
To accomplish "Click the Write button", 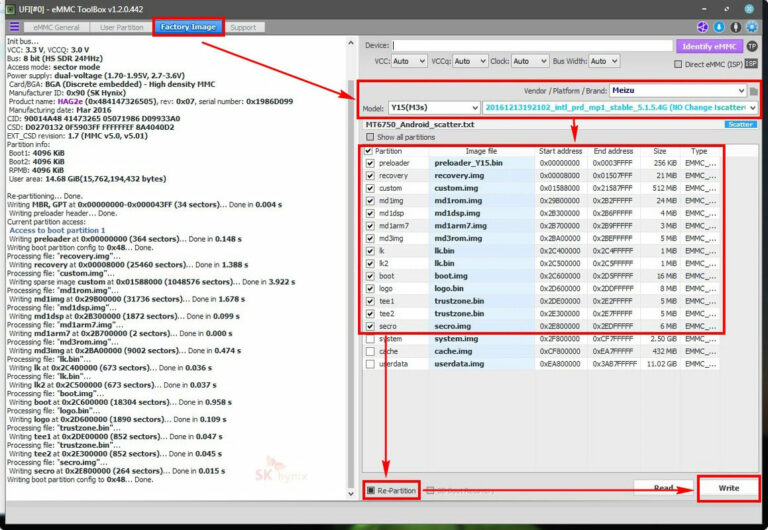I will coord(726,488).
